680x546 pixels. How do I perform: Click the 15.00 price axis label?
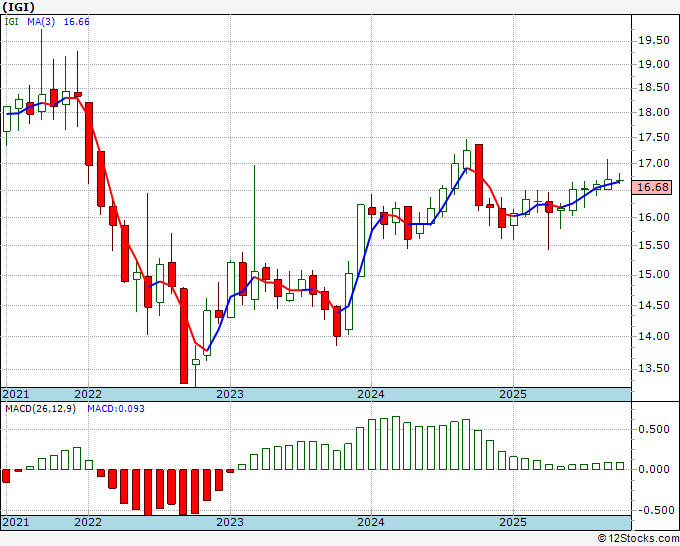654,275
